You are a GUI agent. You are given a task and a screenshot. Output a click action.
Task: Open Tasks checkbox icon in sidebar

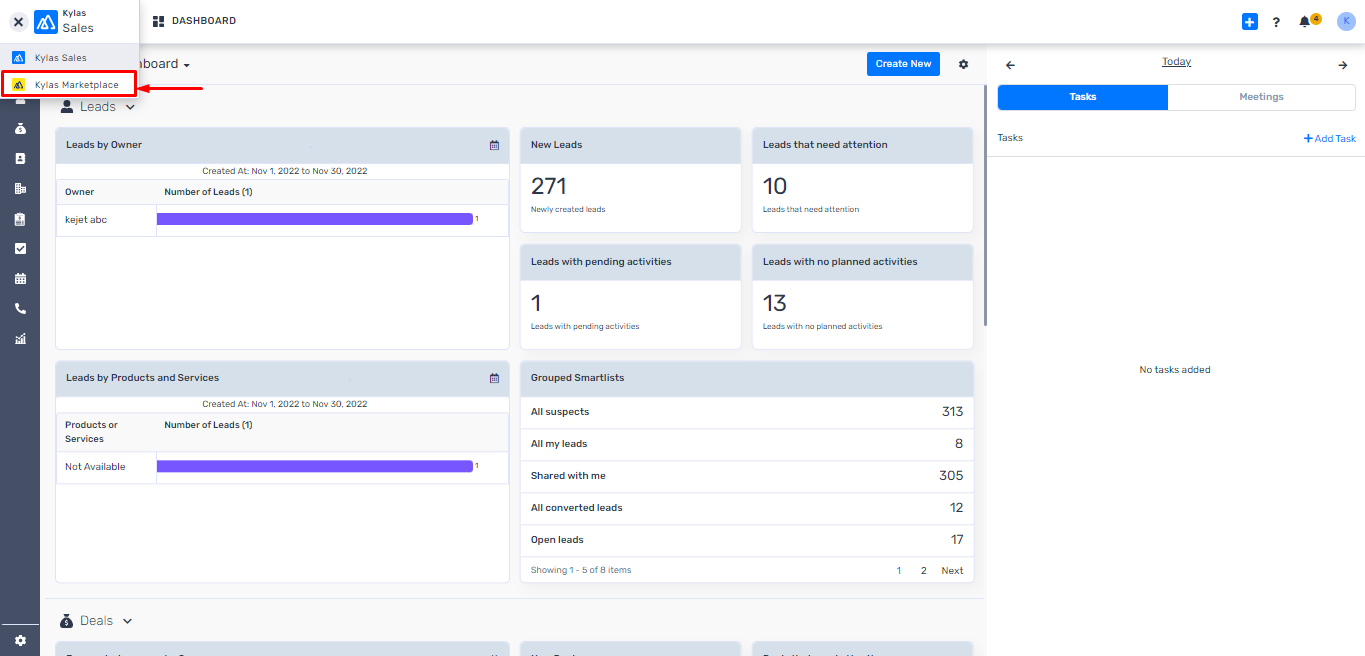point(20,249)
